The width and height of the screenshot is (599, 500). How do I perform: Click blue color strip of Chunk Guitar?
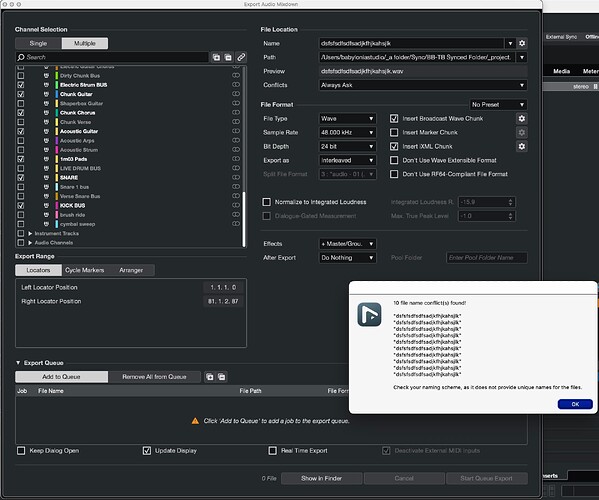pos(57,94)
